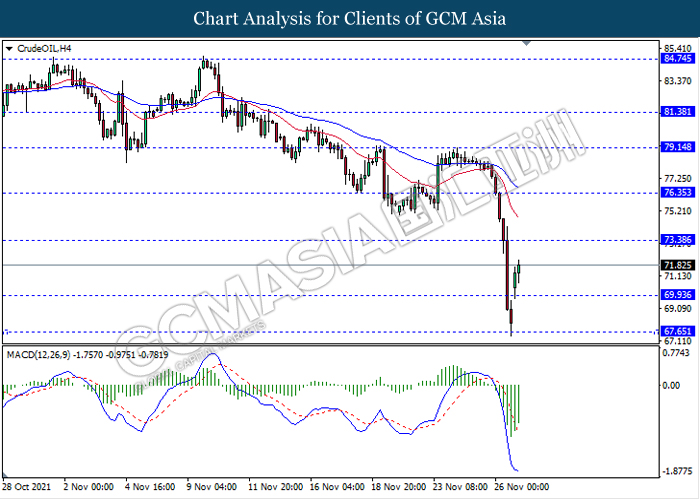Click the Chart Analysis for Clients header title

coord(350,19)
